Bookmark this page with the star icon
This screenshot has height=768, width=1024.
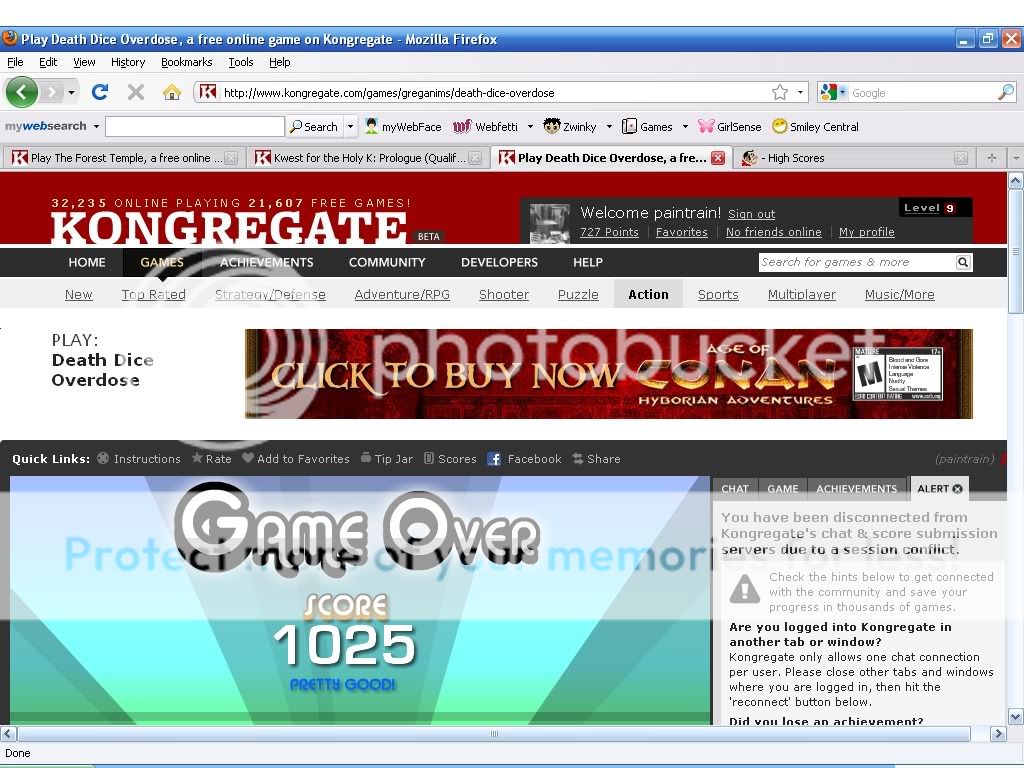pyautogui.click(x=780, y=92)
